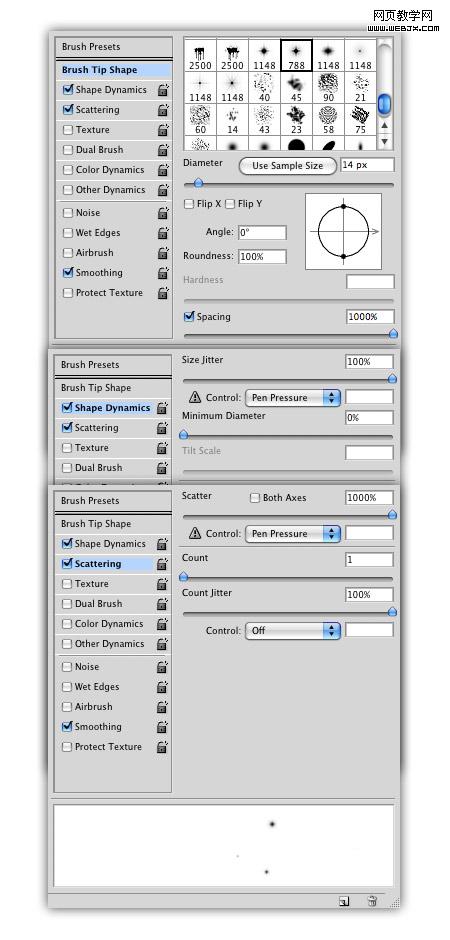Open Dual Brush label in the Scattering panel
This screenshot has width=450, height=940.
98,604
